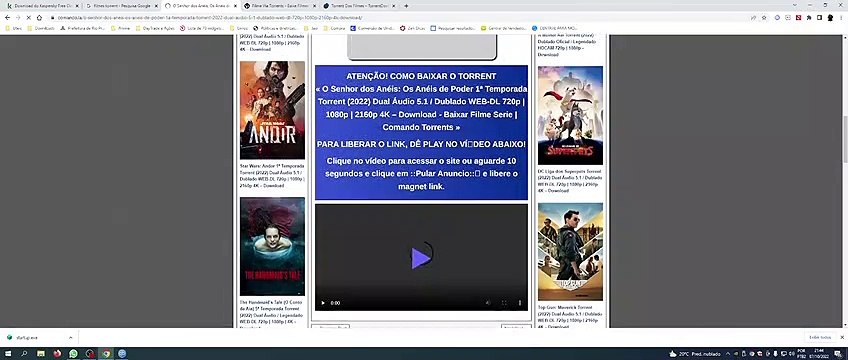Image resolution: width=848 pixels, height=360 pixels.
Task: Open the Chrome three-dot menu
Action: coord(841,17)
